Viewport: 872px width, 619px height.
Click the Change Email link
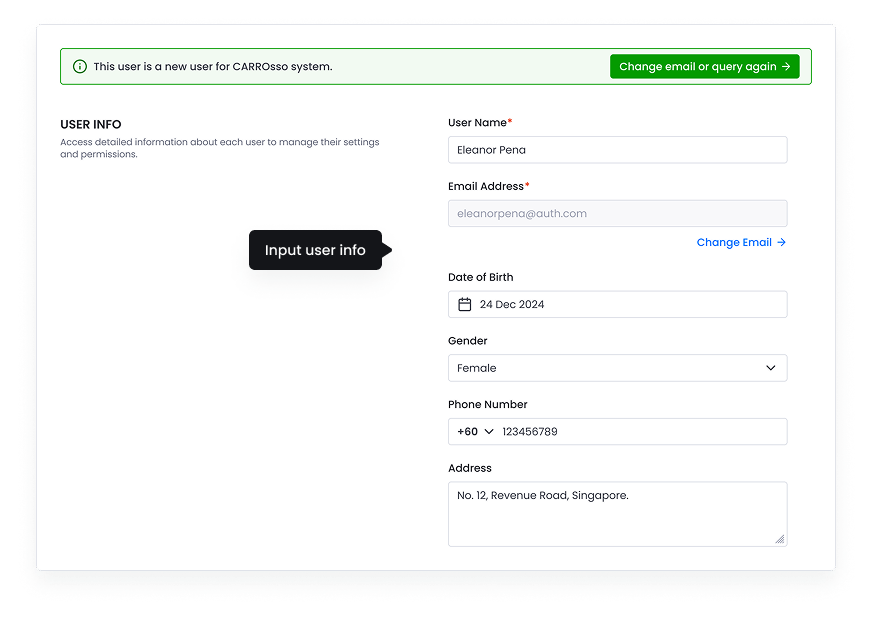(x=734, y=242)
